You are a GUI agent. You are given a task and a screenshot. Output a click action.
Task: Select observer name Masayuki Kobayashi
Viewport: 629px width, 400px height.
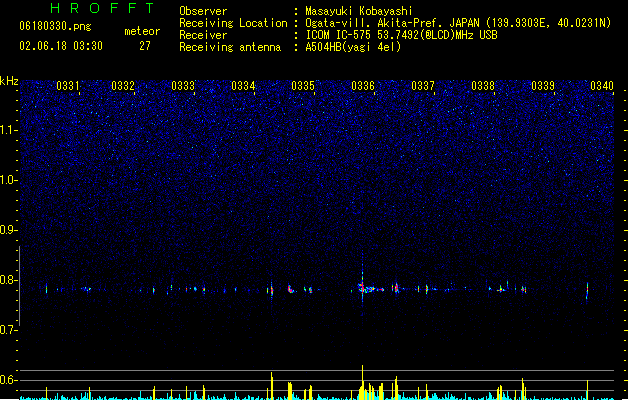tap(359, 11)
